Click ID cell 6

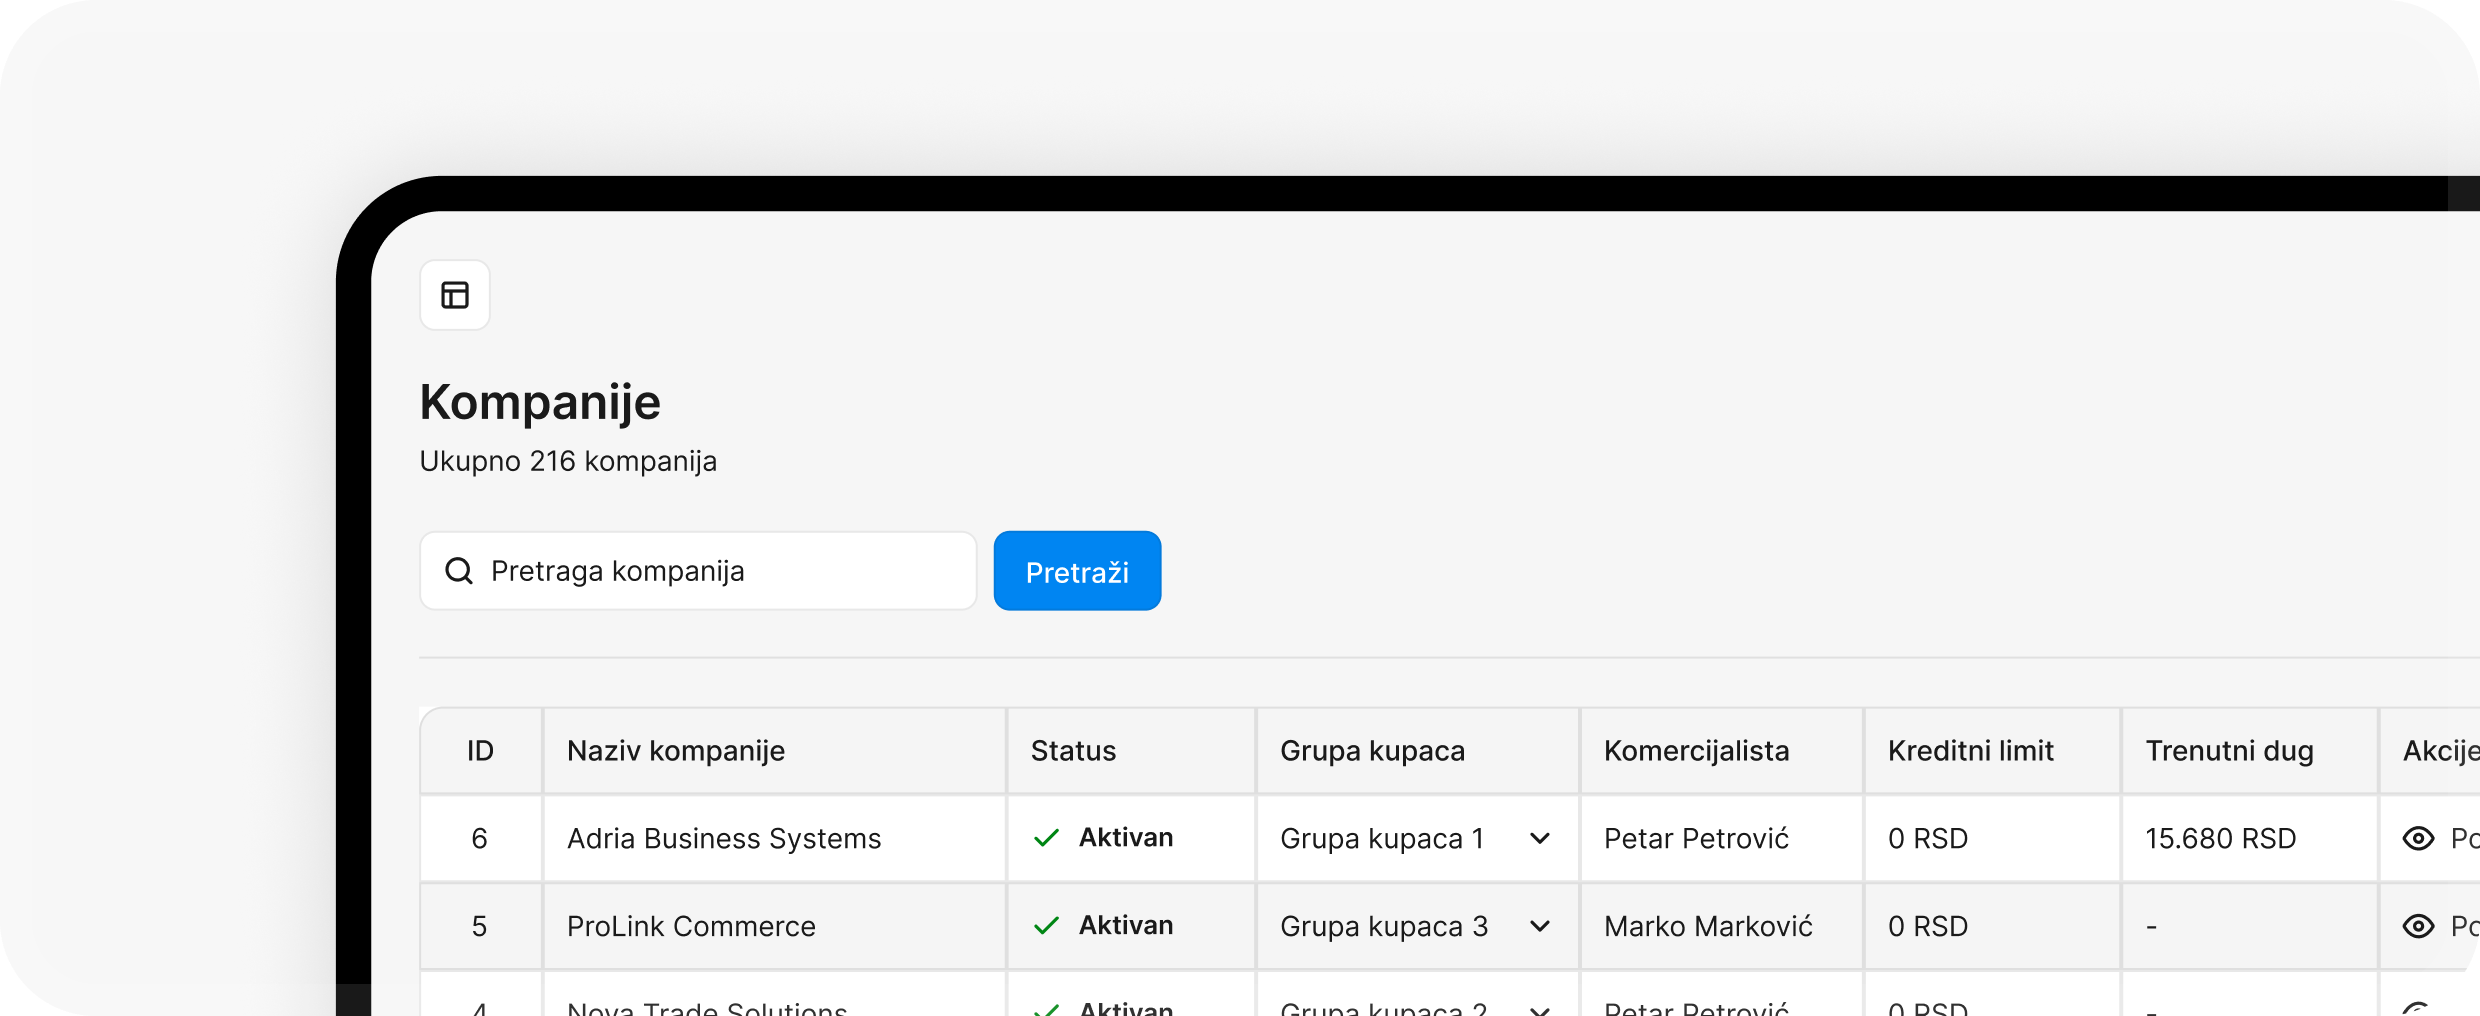tap(480, 838)
